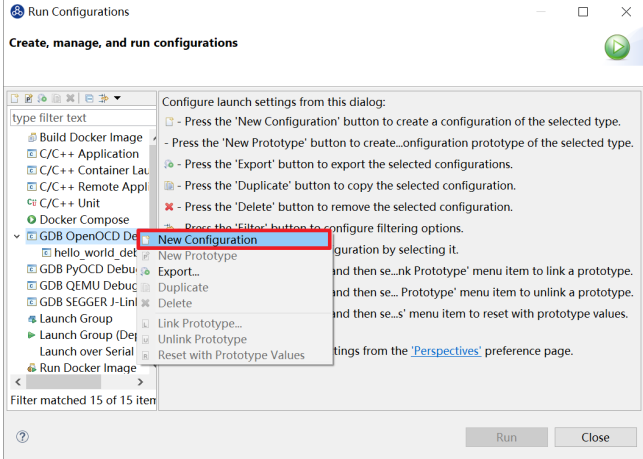The width and height of the screenshot is (643, 459).
Task: Click the Close button
Action: click(595, 437)
